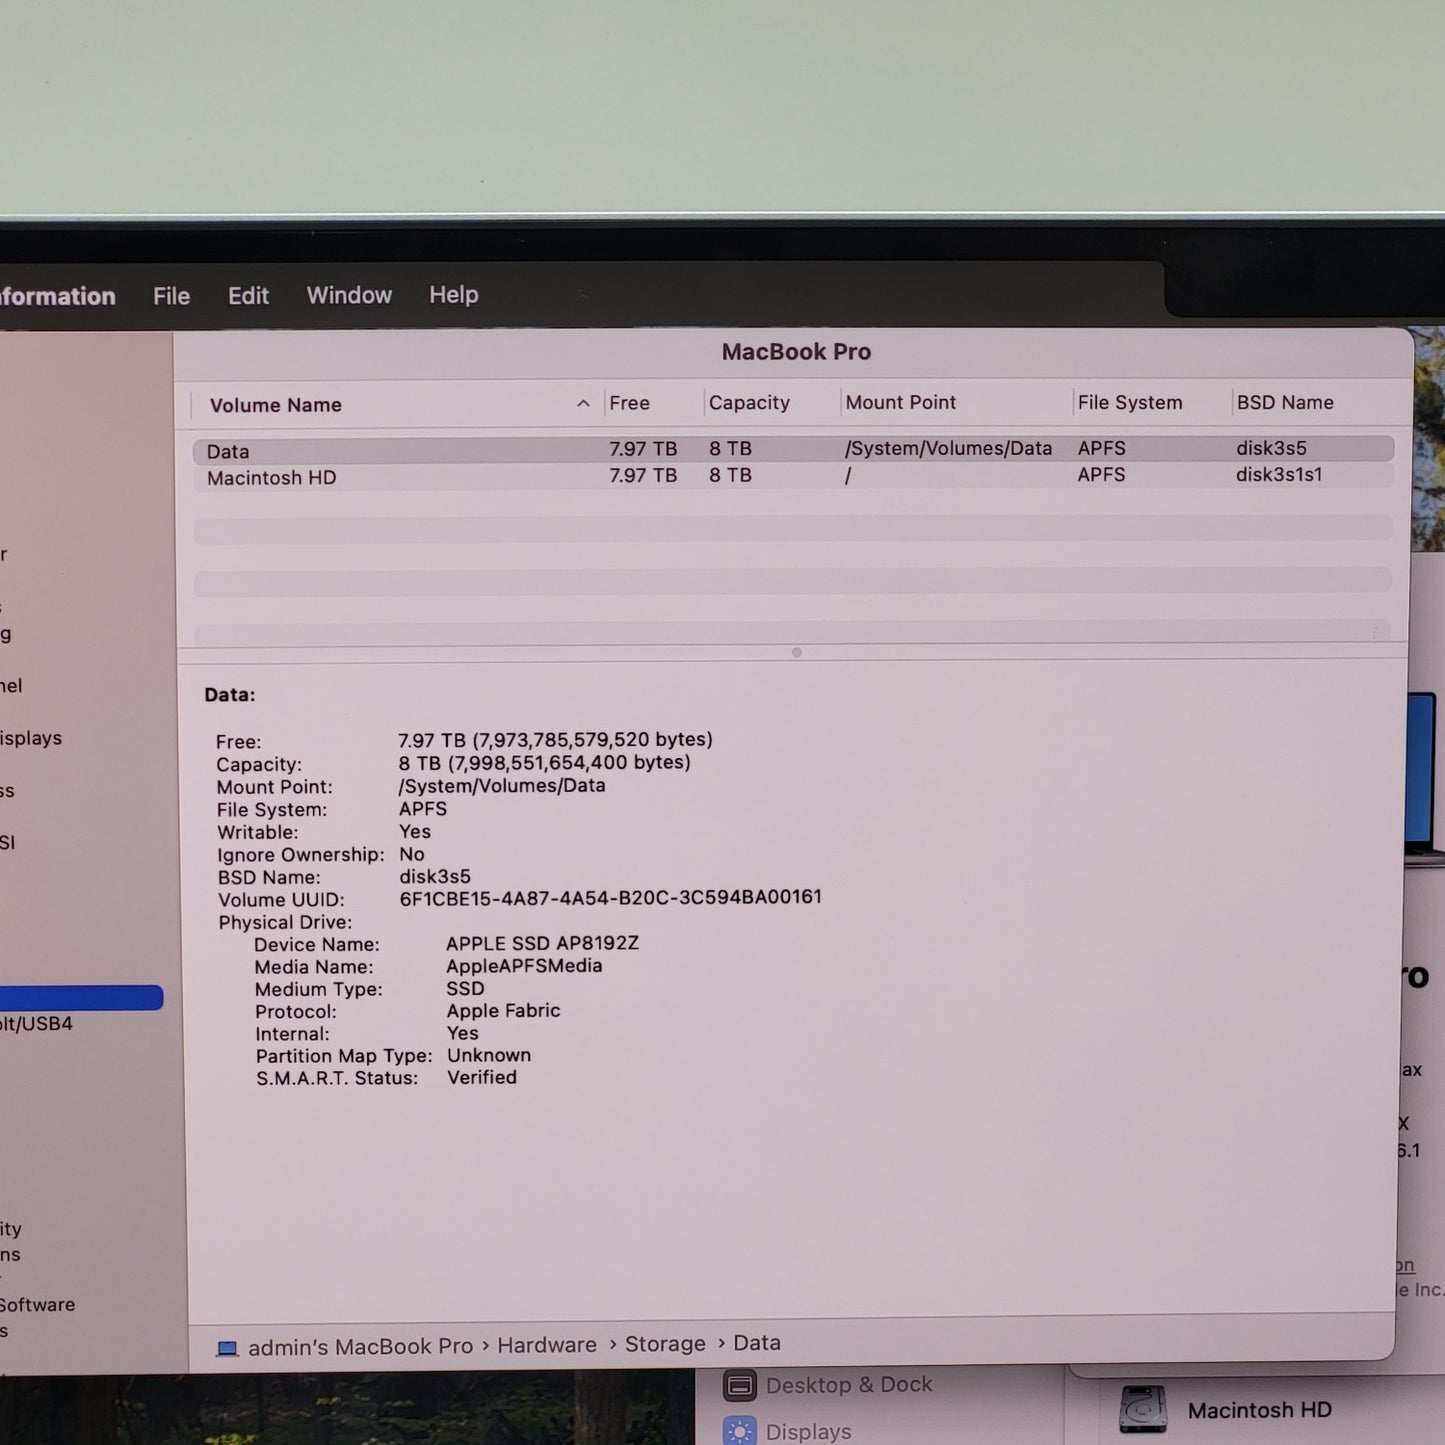Go to Storage in the path bar
This screenshot has height=1445, width=1445.
click(x=665, y=1344)
